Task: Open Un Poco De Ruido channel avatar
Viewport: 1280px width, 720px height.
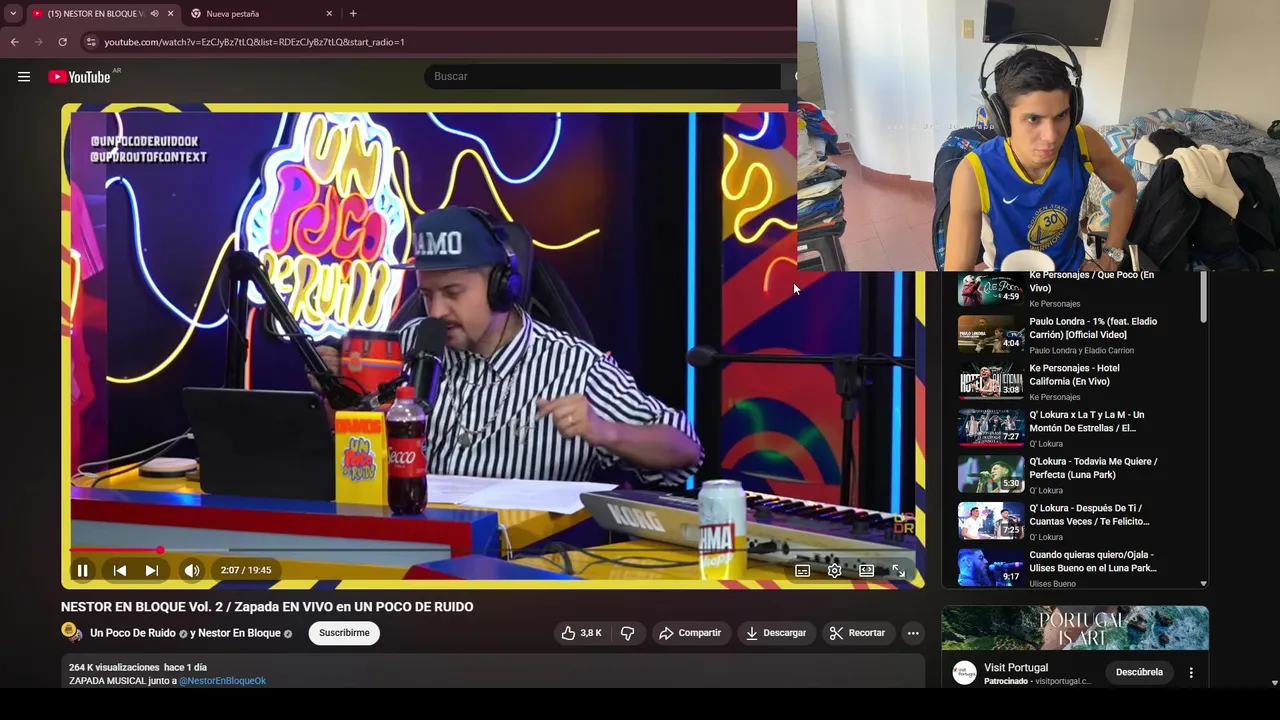Action: tap(71, 632)
